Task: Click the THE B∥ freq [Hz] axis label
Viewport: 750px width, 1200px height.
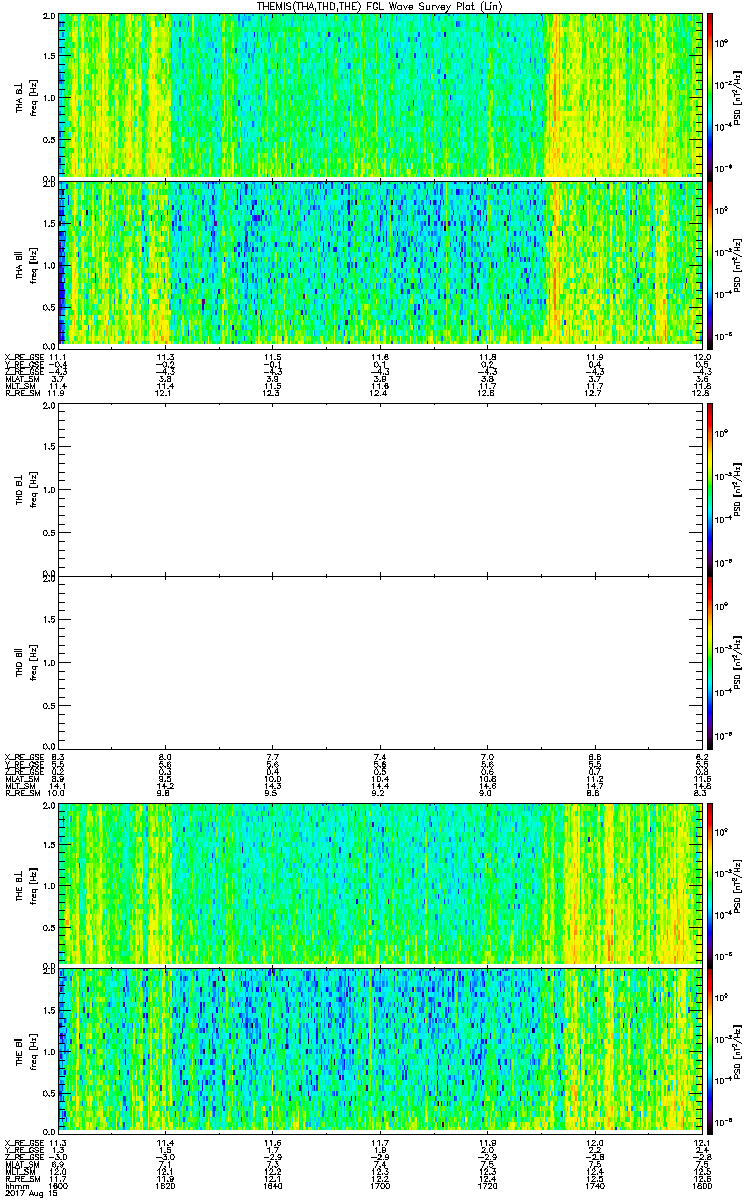Action: click(33, 1050)
